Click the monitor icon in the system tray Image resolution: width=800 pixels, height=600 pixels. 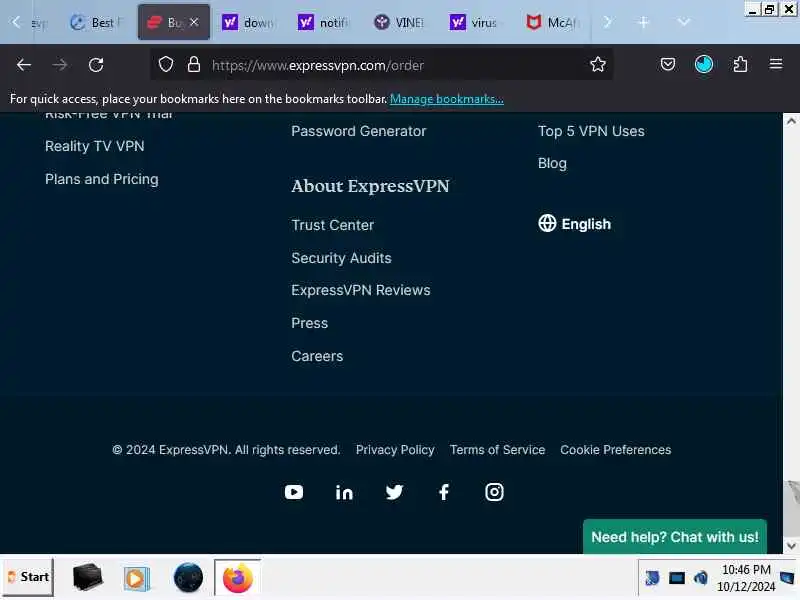click(x=677, y=578)
